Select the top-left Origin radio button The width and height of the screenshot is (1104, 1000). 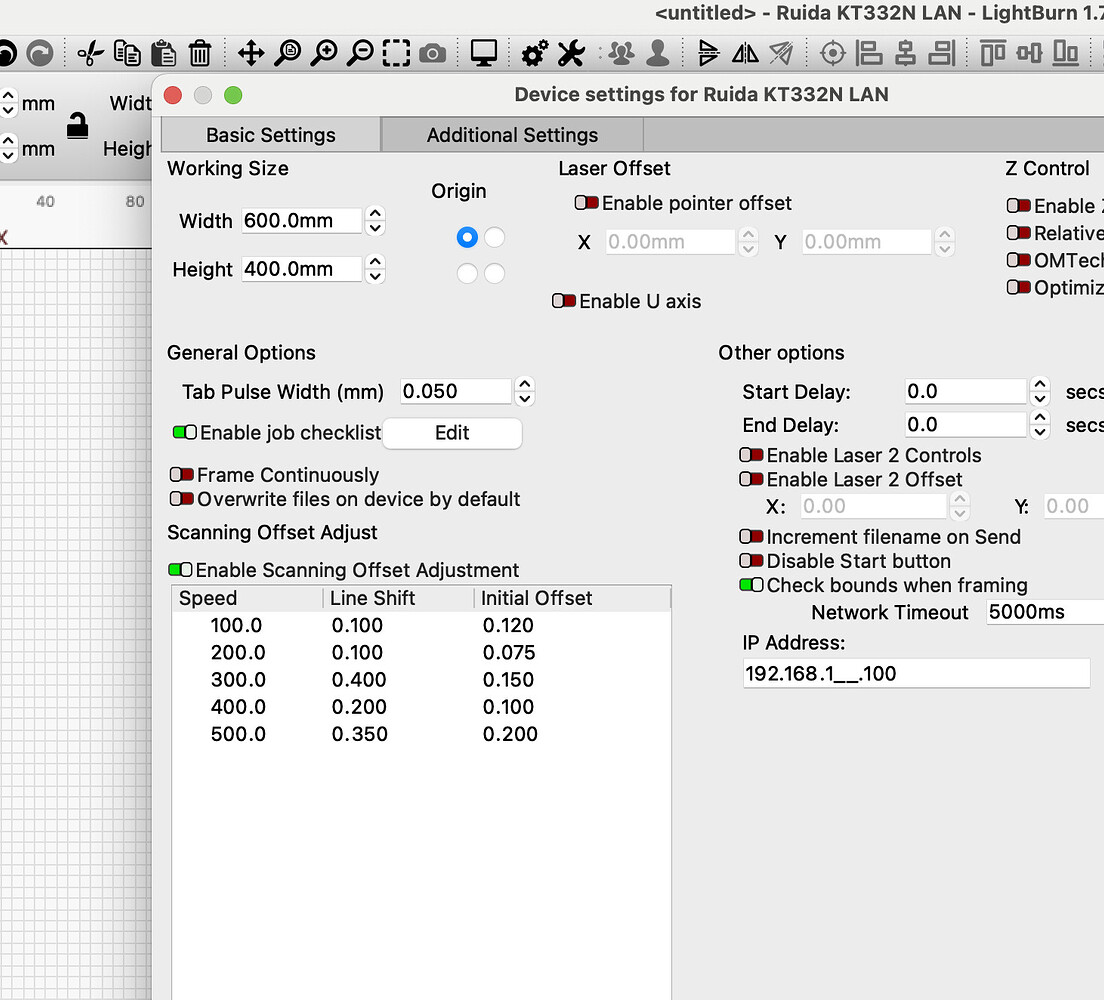466,237
